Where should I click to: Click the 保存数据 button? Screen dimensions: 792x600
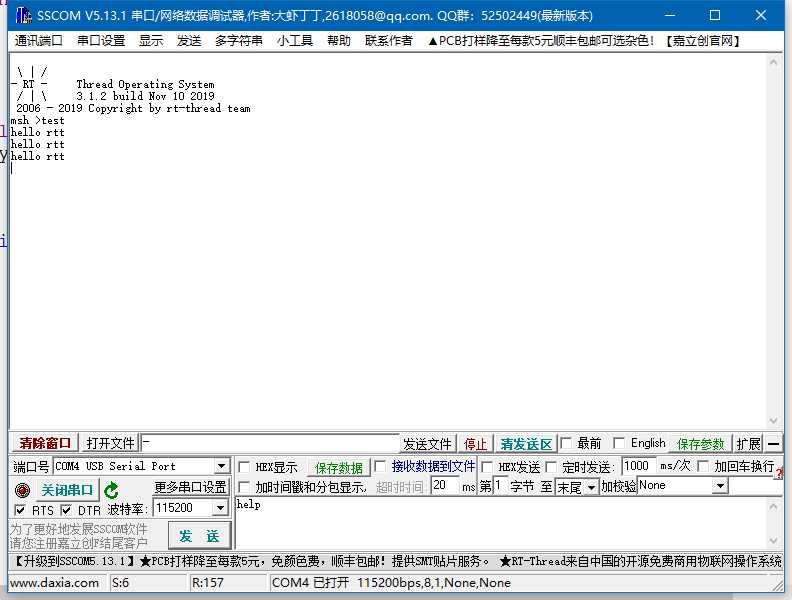coord(338,468)
